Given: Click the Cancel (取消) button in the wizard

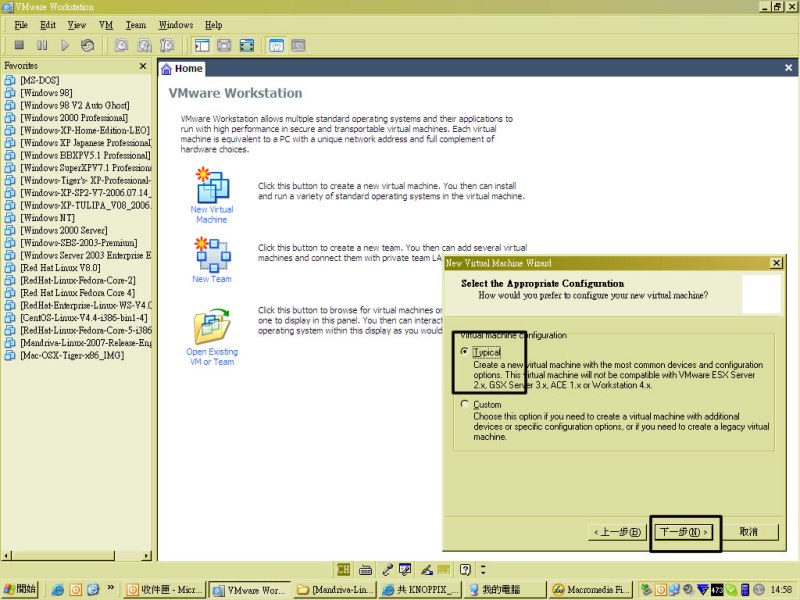Looking at the screenshot, I should coord(749,532).
